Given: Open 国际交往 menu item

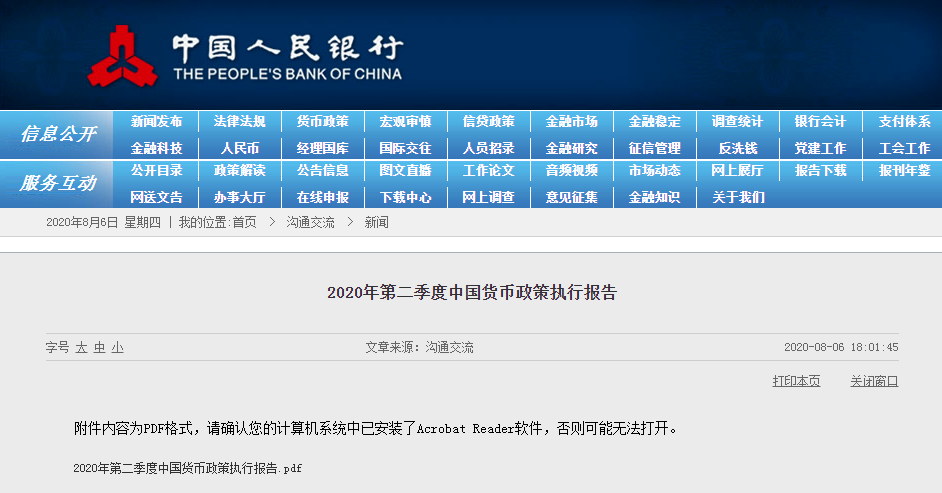Looking at the screenshot, I should 406,148.
